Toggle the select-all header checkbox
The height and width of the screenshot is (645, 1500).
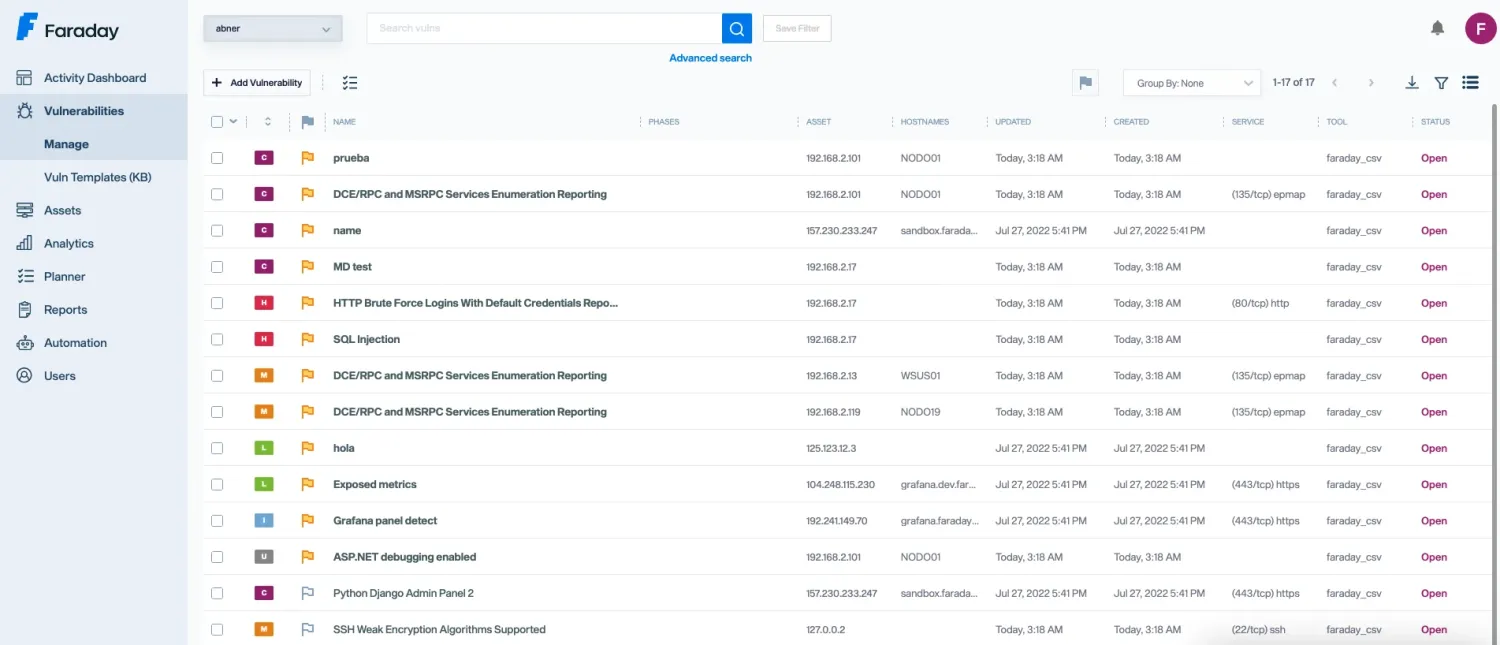tap(217, 122)
